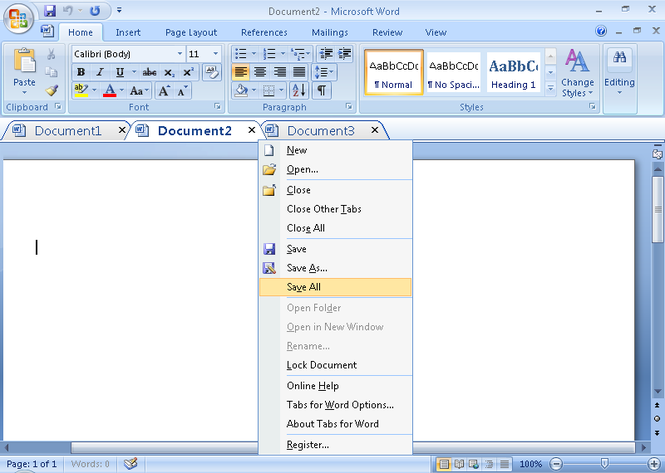The image size is (665, 473).
Task: Click the Sort A to Z icon
Action: tap(299, 91)
